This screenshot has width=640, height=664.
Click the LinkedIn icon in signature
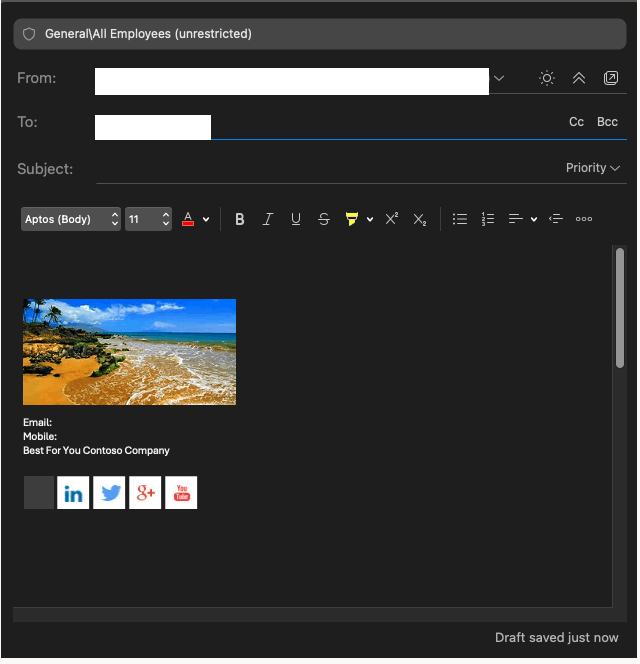click(73, 493)
